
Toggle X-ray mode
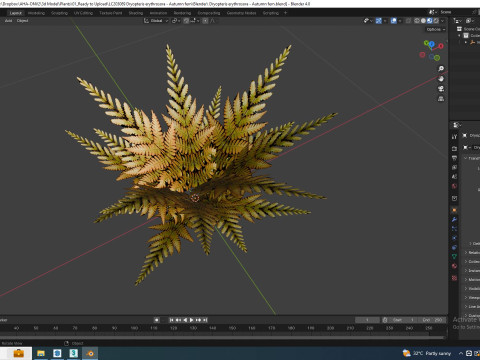pyautogui.click(x=408, y=21)
